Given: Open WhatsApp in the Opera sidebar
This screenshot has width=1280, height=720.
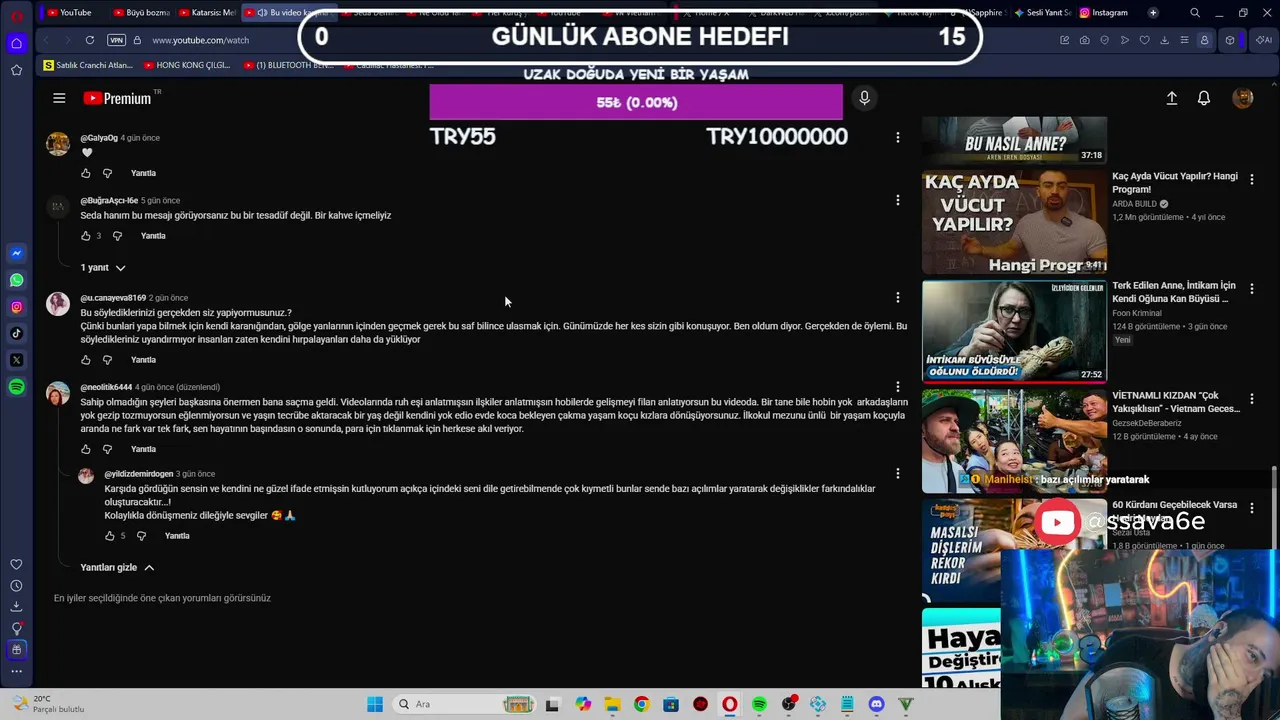Looking at the screenshot, I should [17, 280].
